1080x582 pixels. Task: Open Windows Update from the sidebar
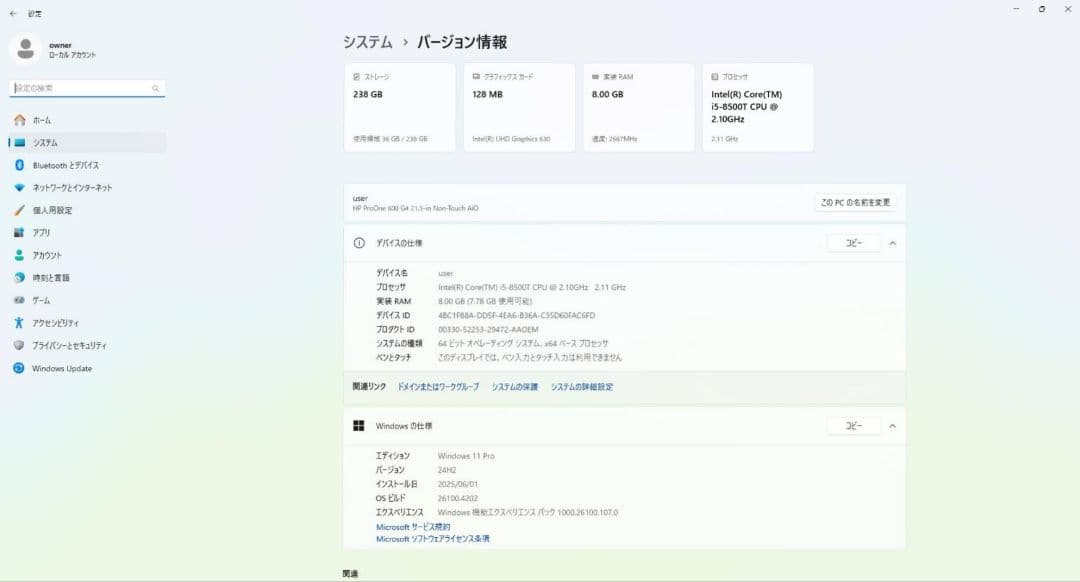click(x=62, y=368)
